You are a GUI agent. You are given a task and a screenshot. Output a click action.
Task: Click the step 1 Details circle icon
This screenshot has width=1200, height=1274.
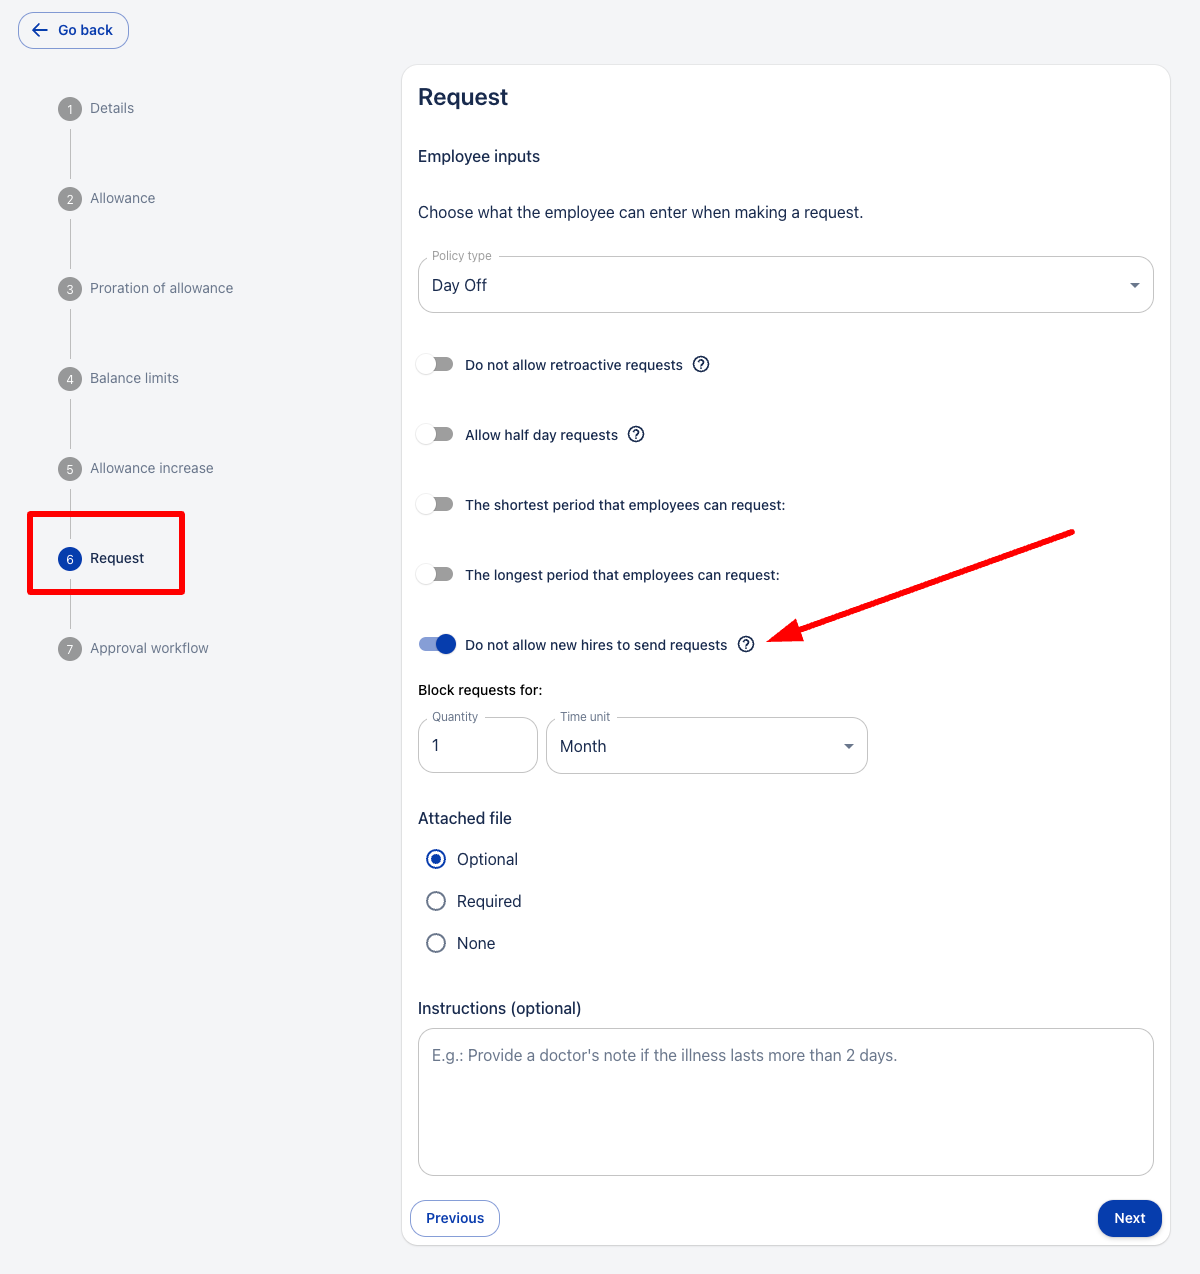[x=70, y=109]
